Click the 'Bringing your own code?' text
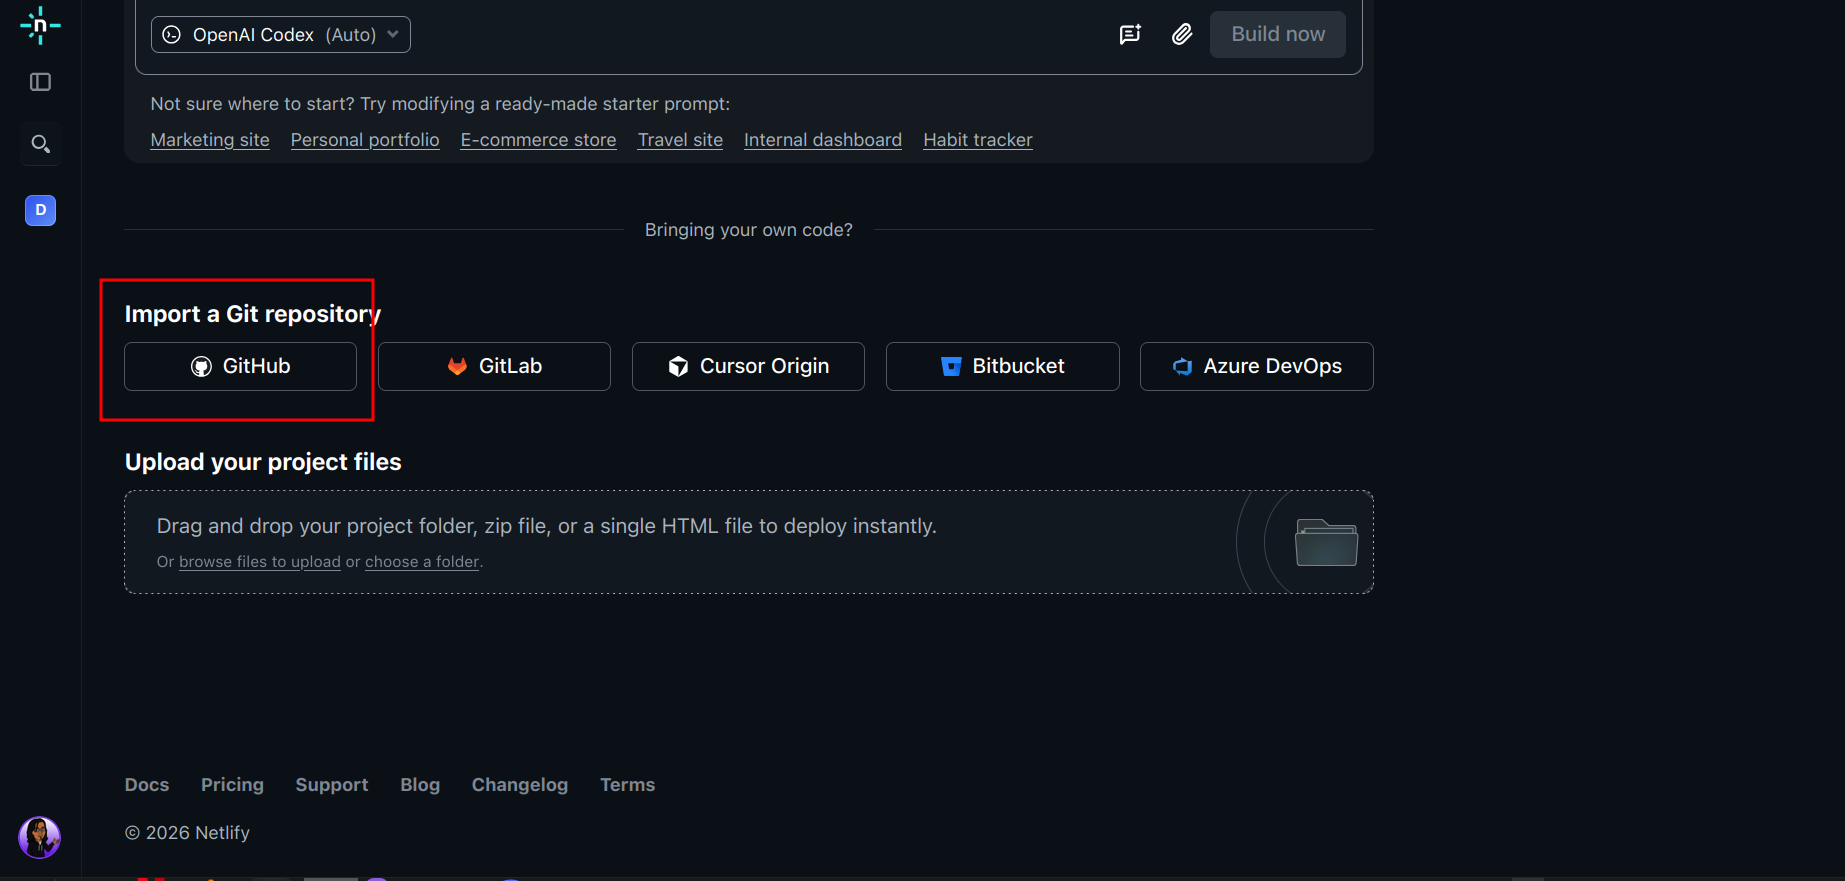 749,230
